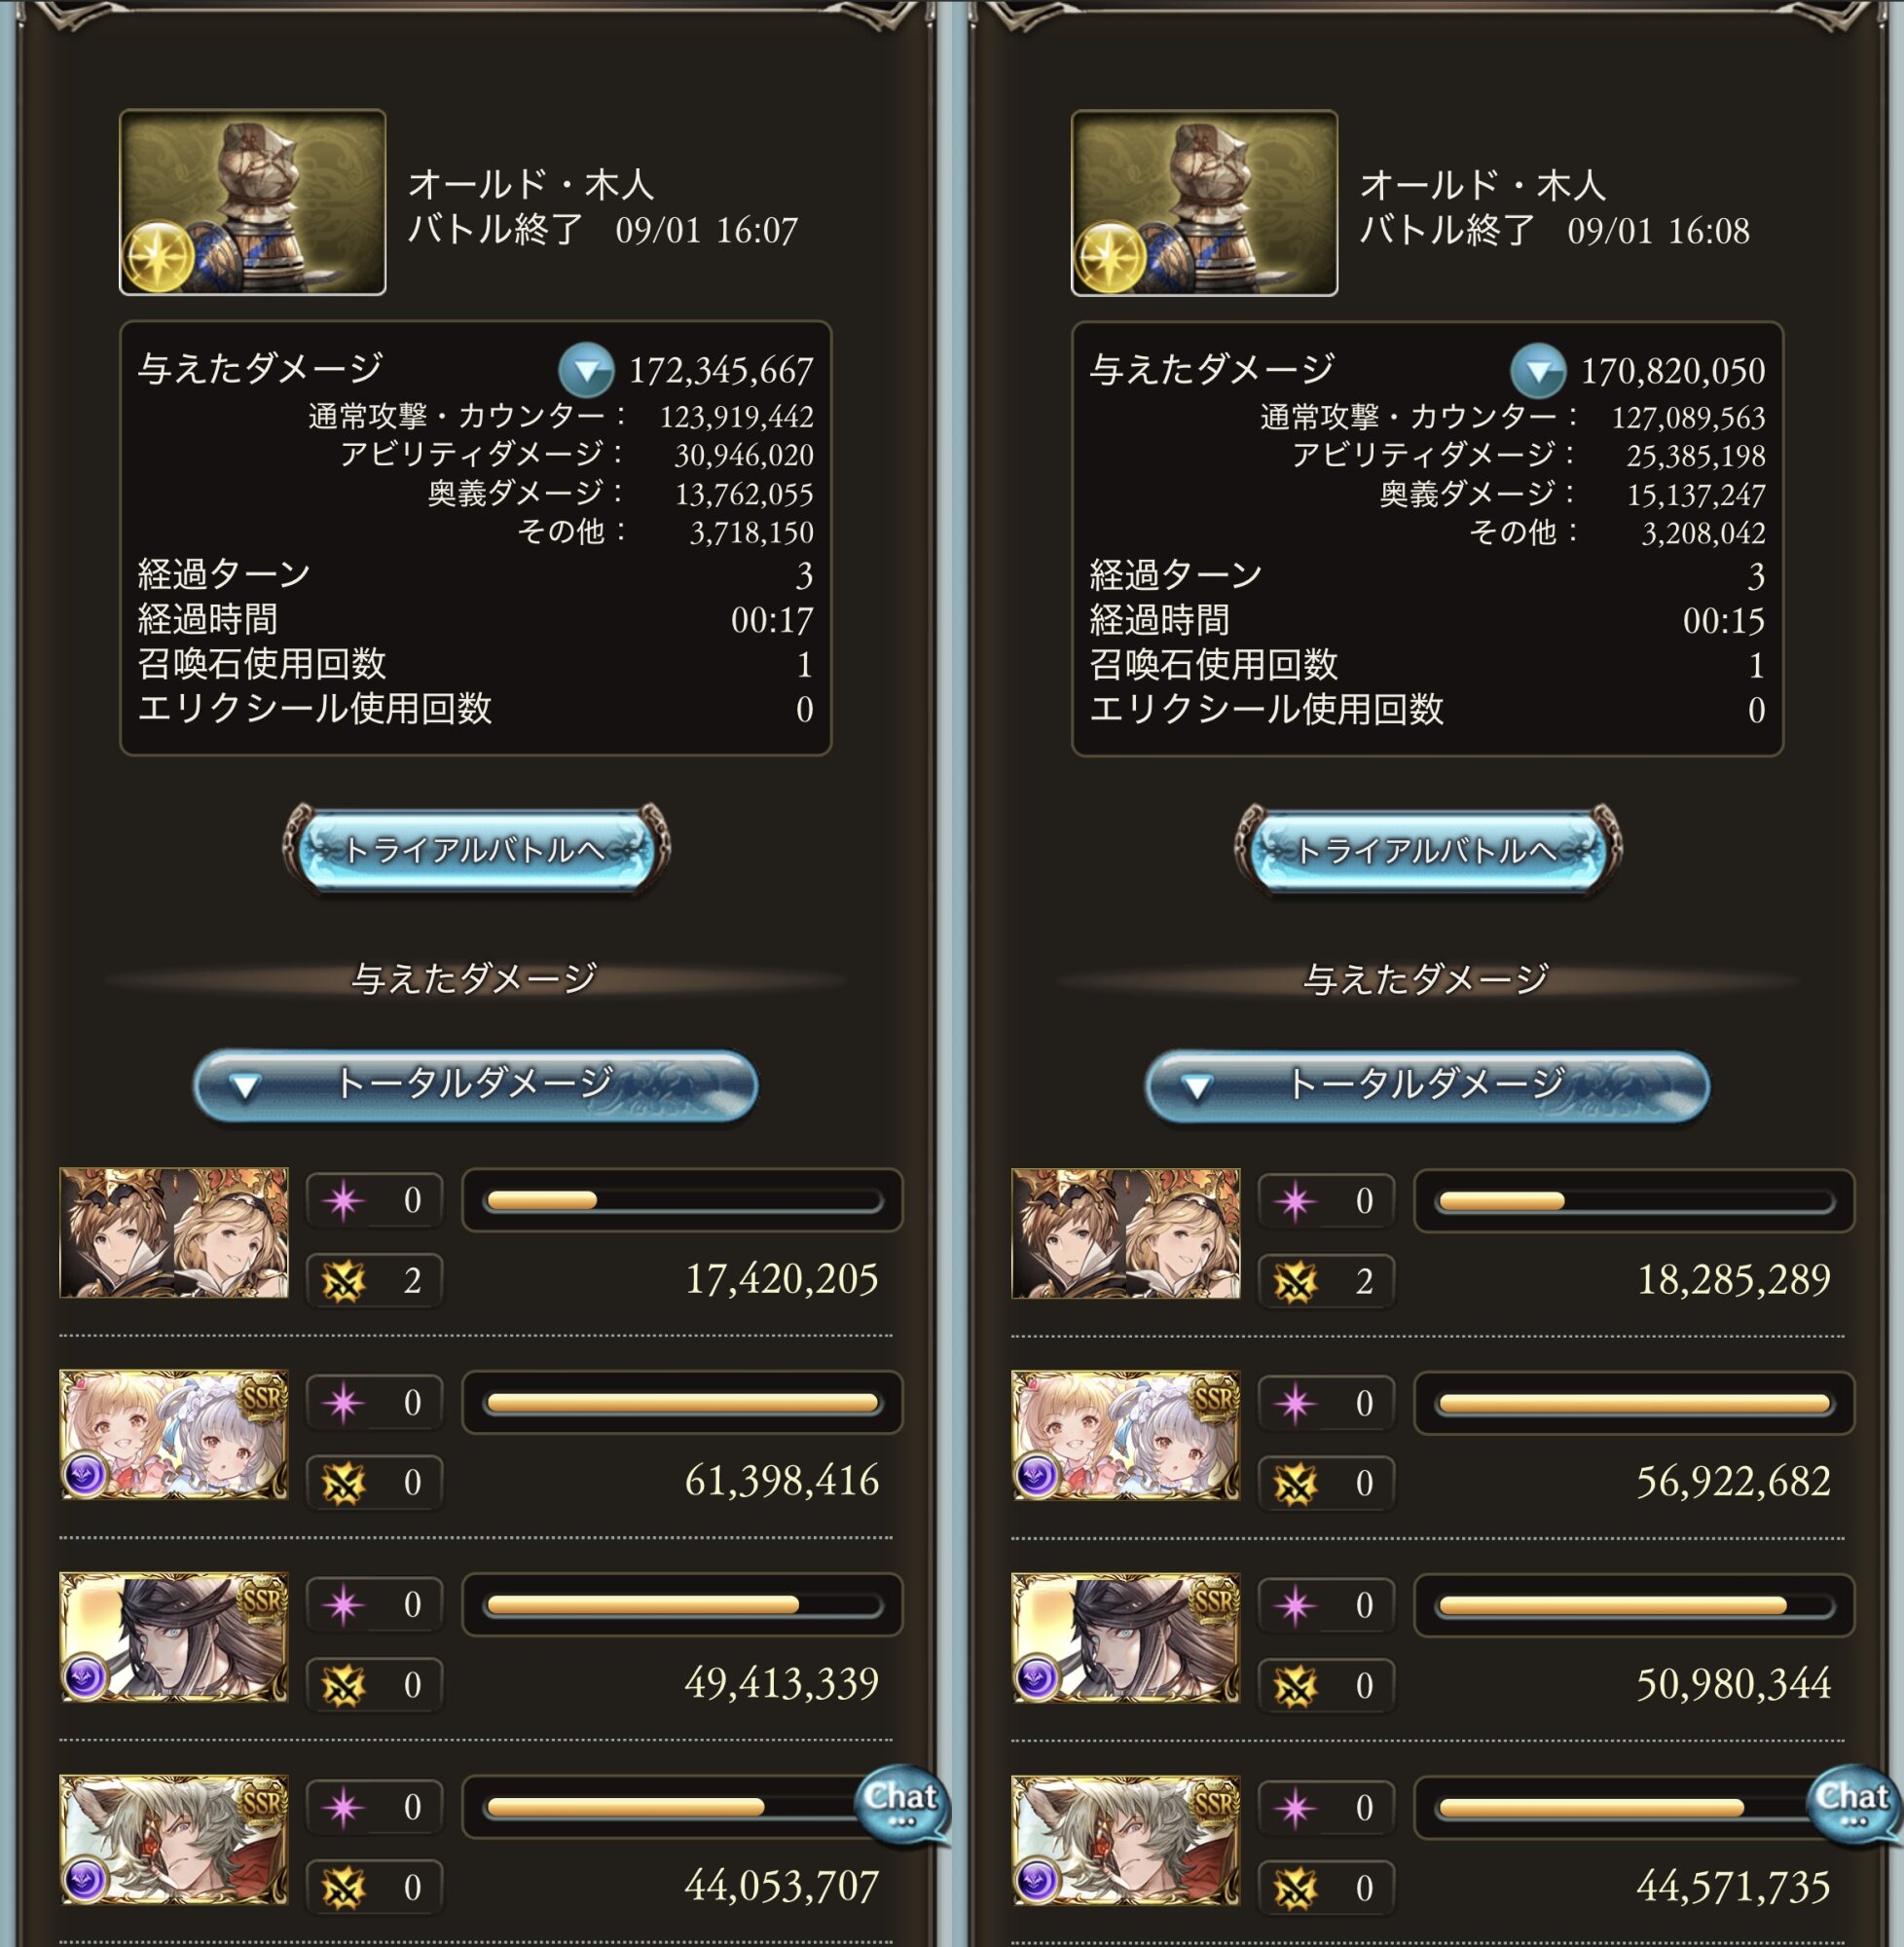The image size is (1904, 1947).
Task: Click dark-haired character portrait with 49,413,339
Action: pyautogui.click(x=174, y=1637)
